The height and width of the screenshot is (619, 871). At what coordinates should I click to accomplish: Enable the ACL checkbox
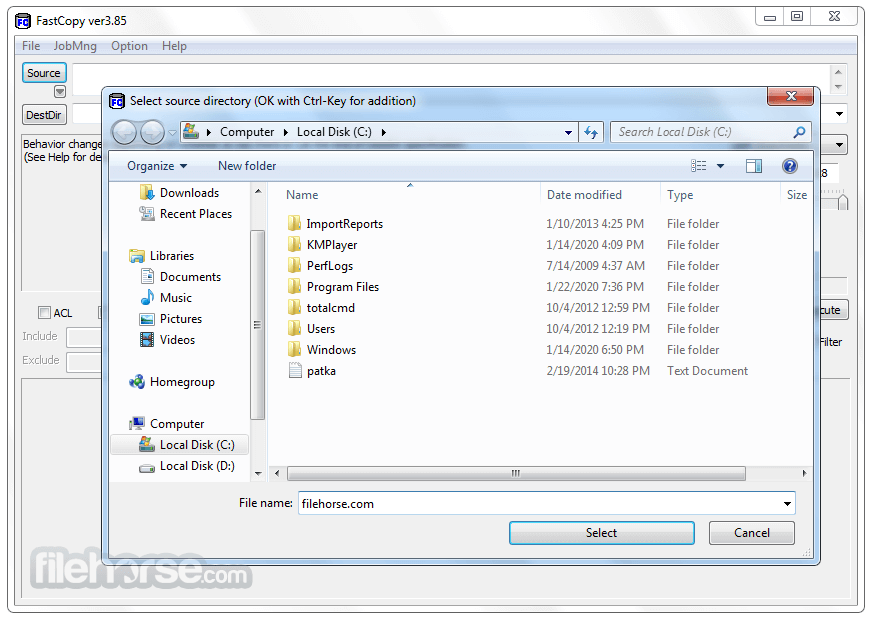(44, 312)
